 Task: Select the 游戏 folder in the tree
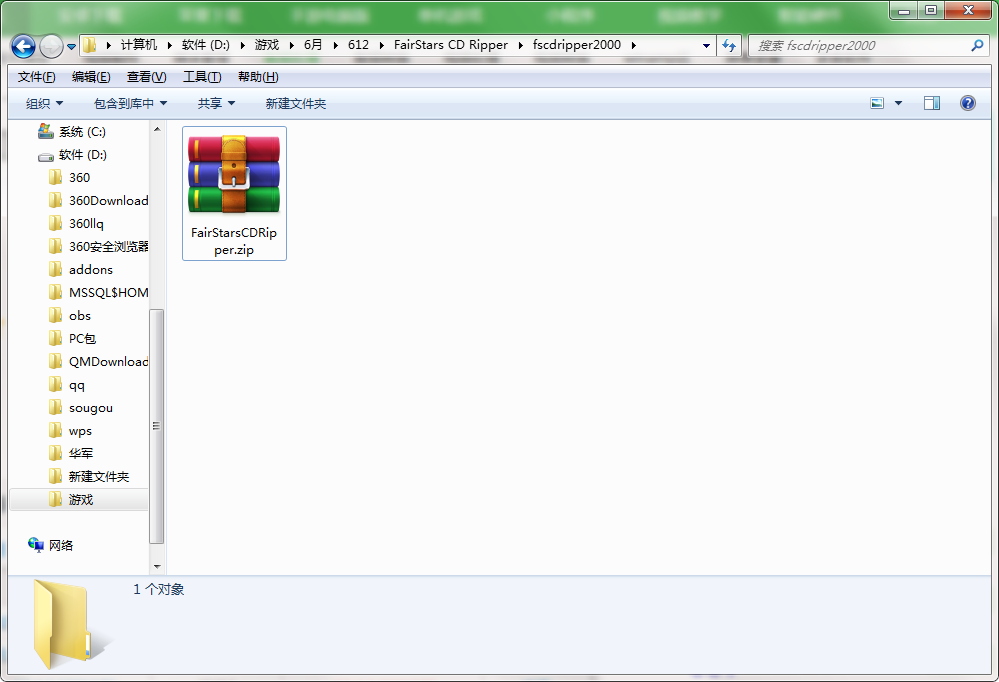79,500
